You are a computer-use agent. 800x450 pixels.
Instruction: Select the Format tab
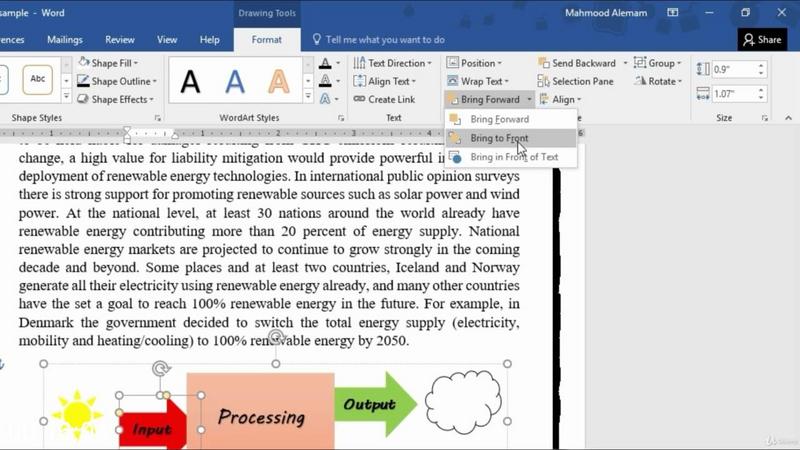point(266,39)
